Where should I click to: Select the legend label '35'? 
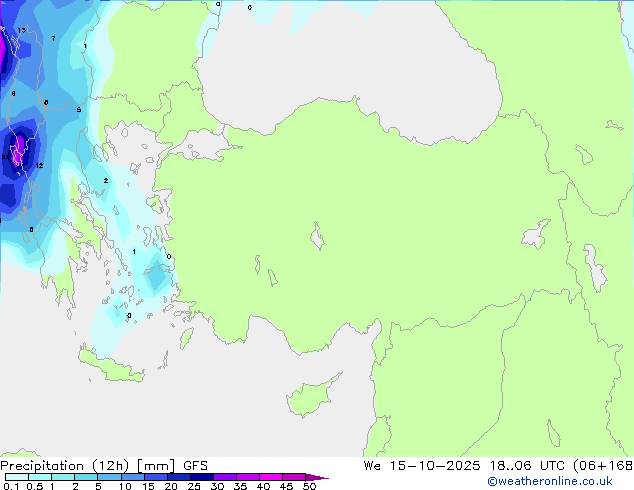[x=240, y=486]
